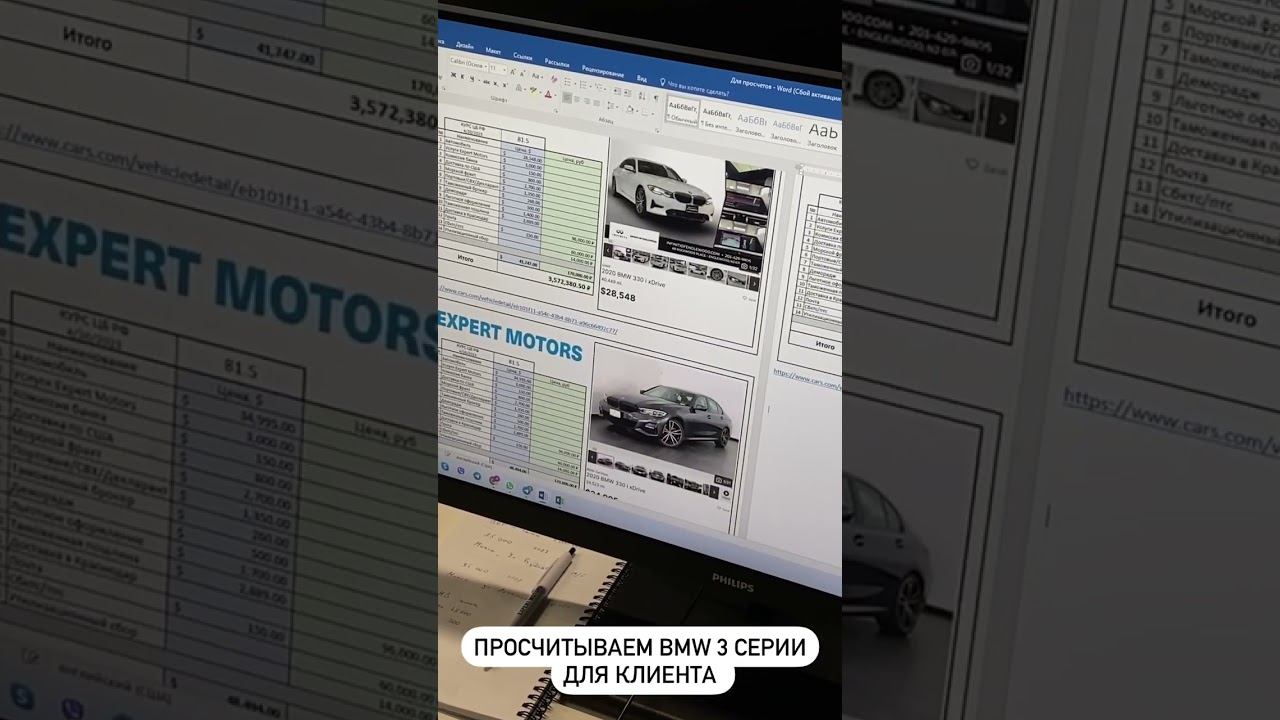Apply paragraph shading fill color
Image resolution: width=1280 pixels, height=720 pixels.
[628, 108]
